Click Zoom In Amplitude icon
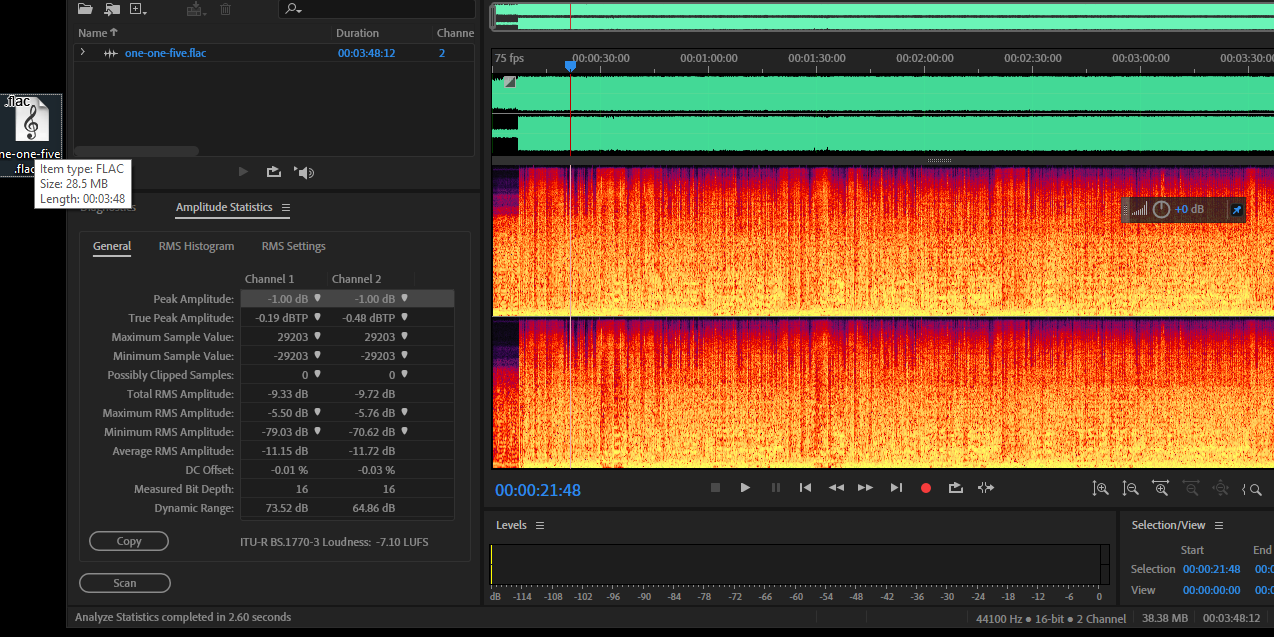Image resolution: width=1274 pixels, height=637 pixels. pyautogui.click(x=1101, y=488)
